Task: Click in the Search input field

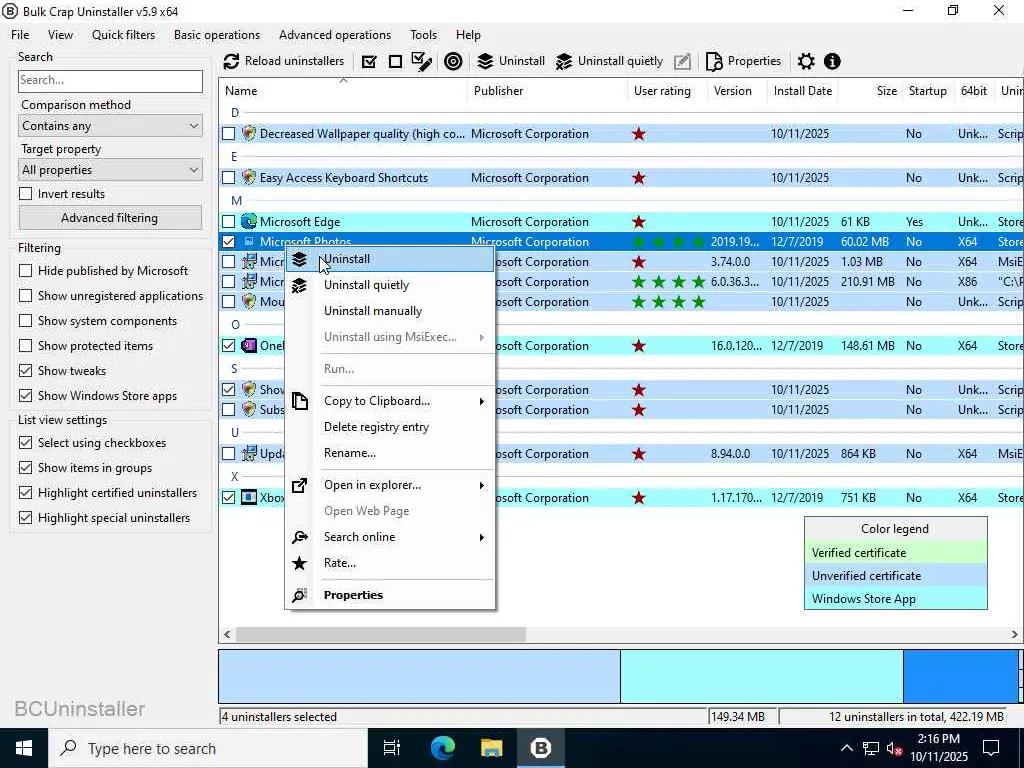Action: pos(110,81)
